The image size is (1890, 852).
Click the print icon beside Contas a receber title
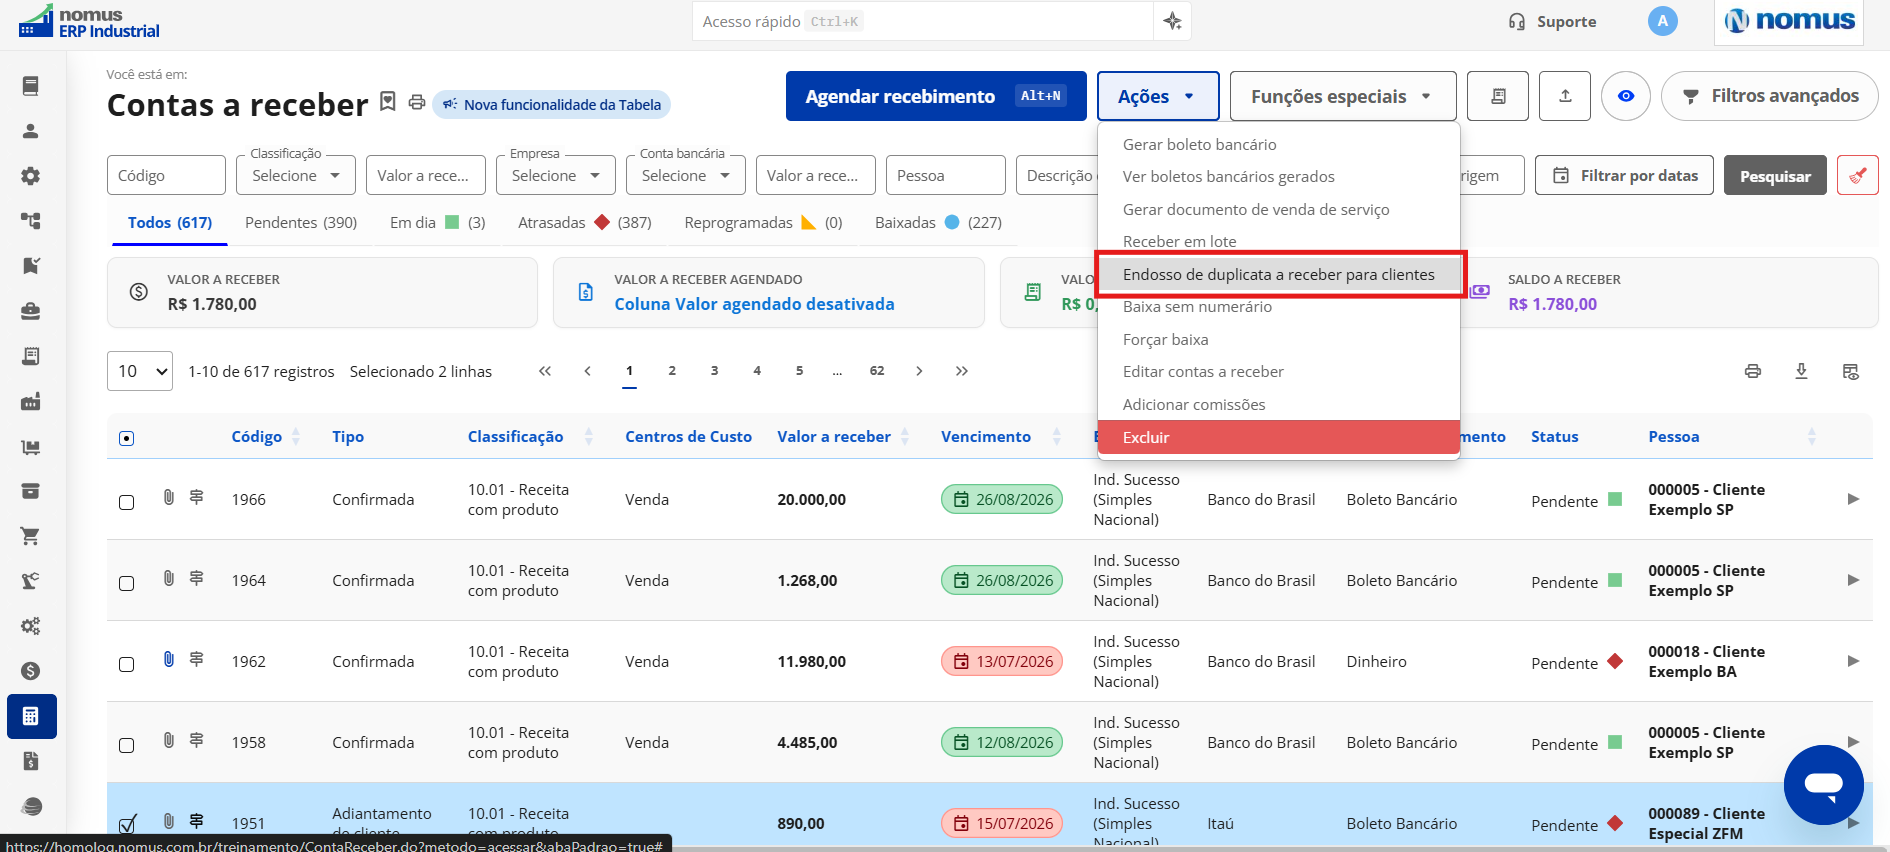pyautogui.click(x=417, y=102)
